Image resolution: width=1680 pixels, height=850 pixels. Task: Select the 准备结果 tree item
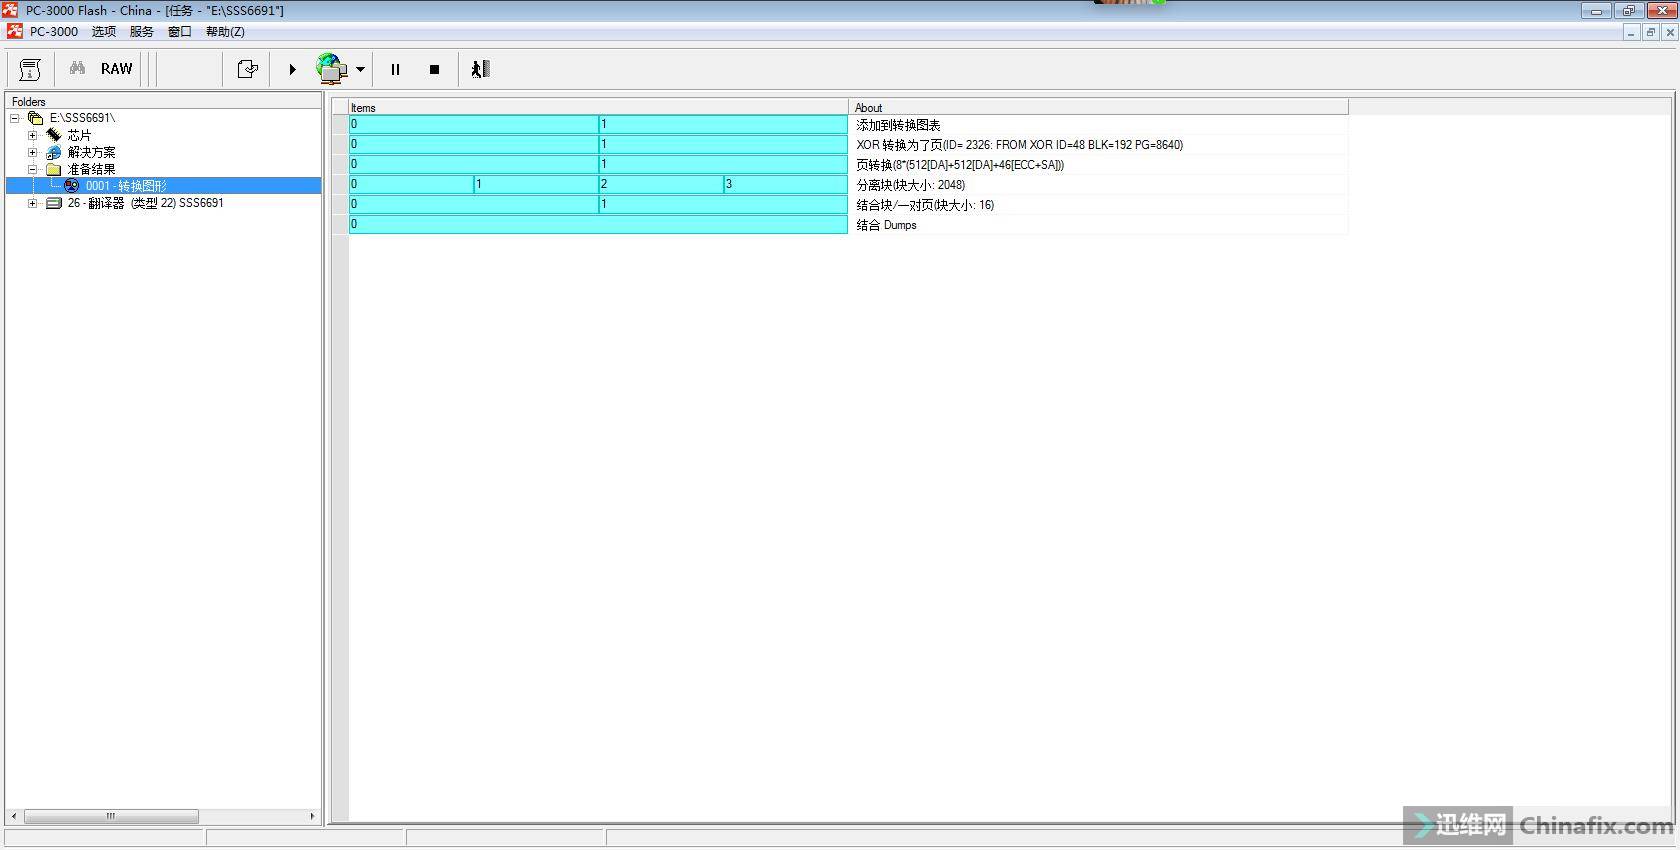pos(91,169)
